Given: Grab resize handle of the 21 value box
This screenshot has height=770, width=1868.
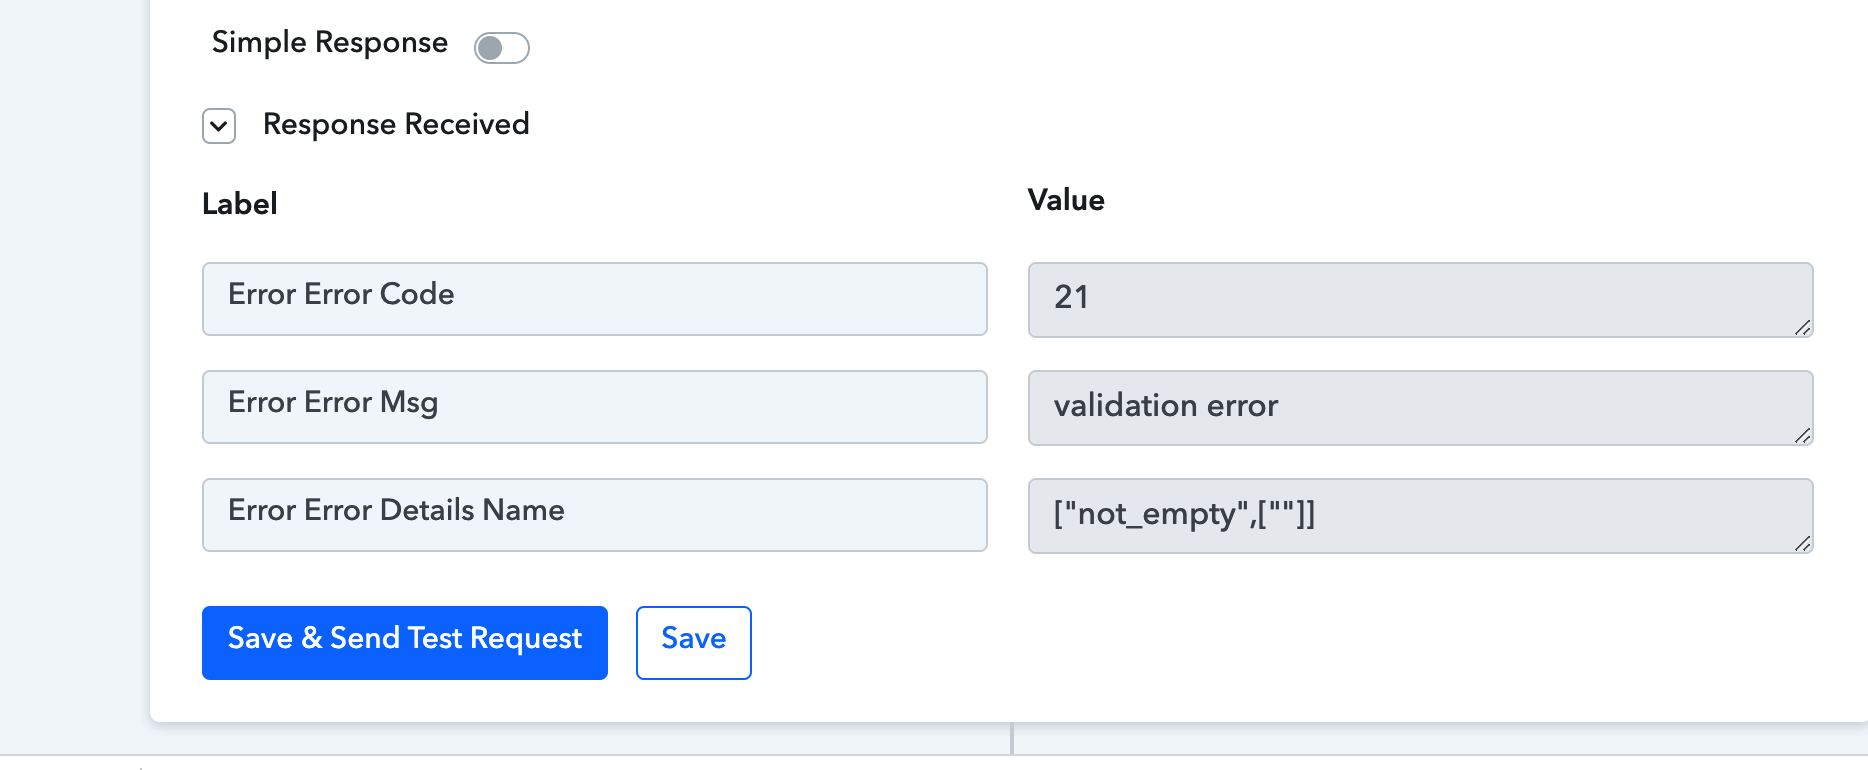Looking at the screenshot, I should click(x=1803, y=327).
